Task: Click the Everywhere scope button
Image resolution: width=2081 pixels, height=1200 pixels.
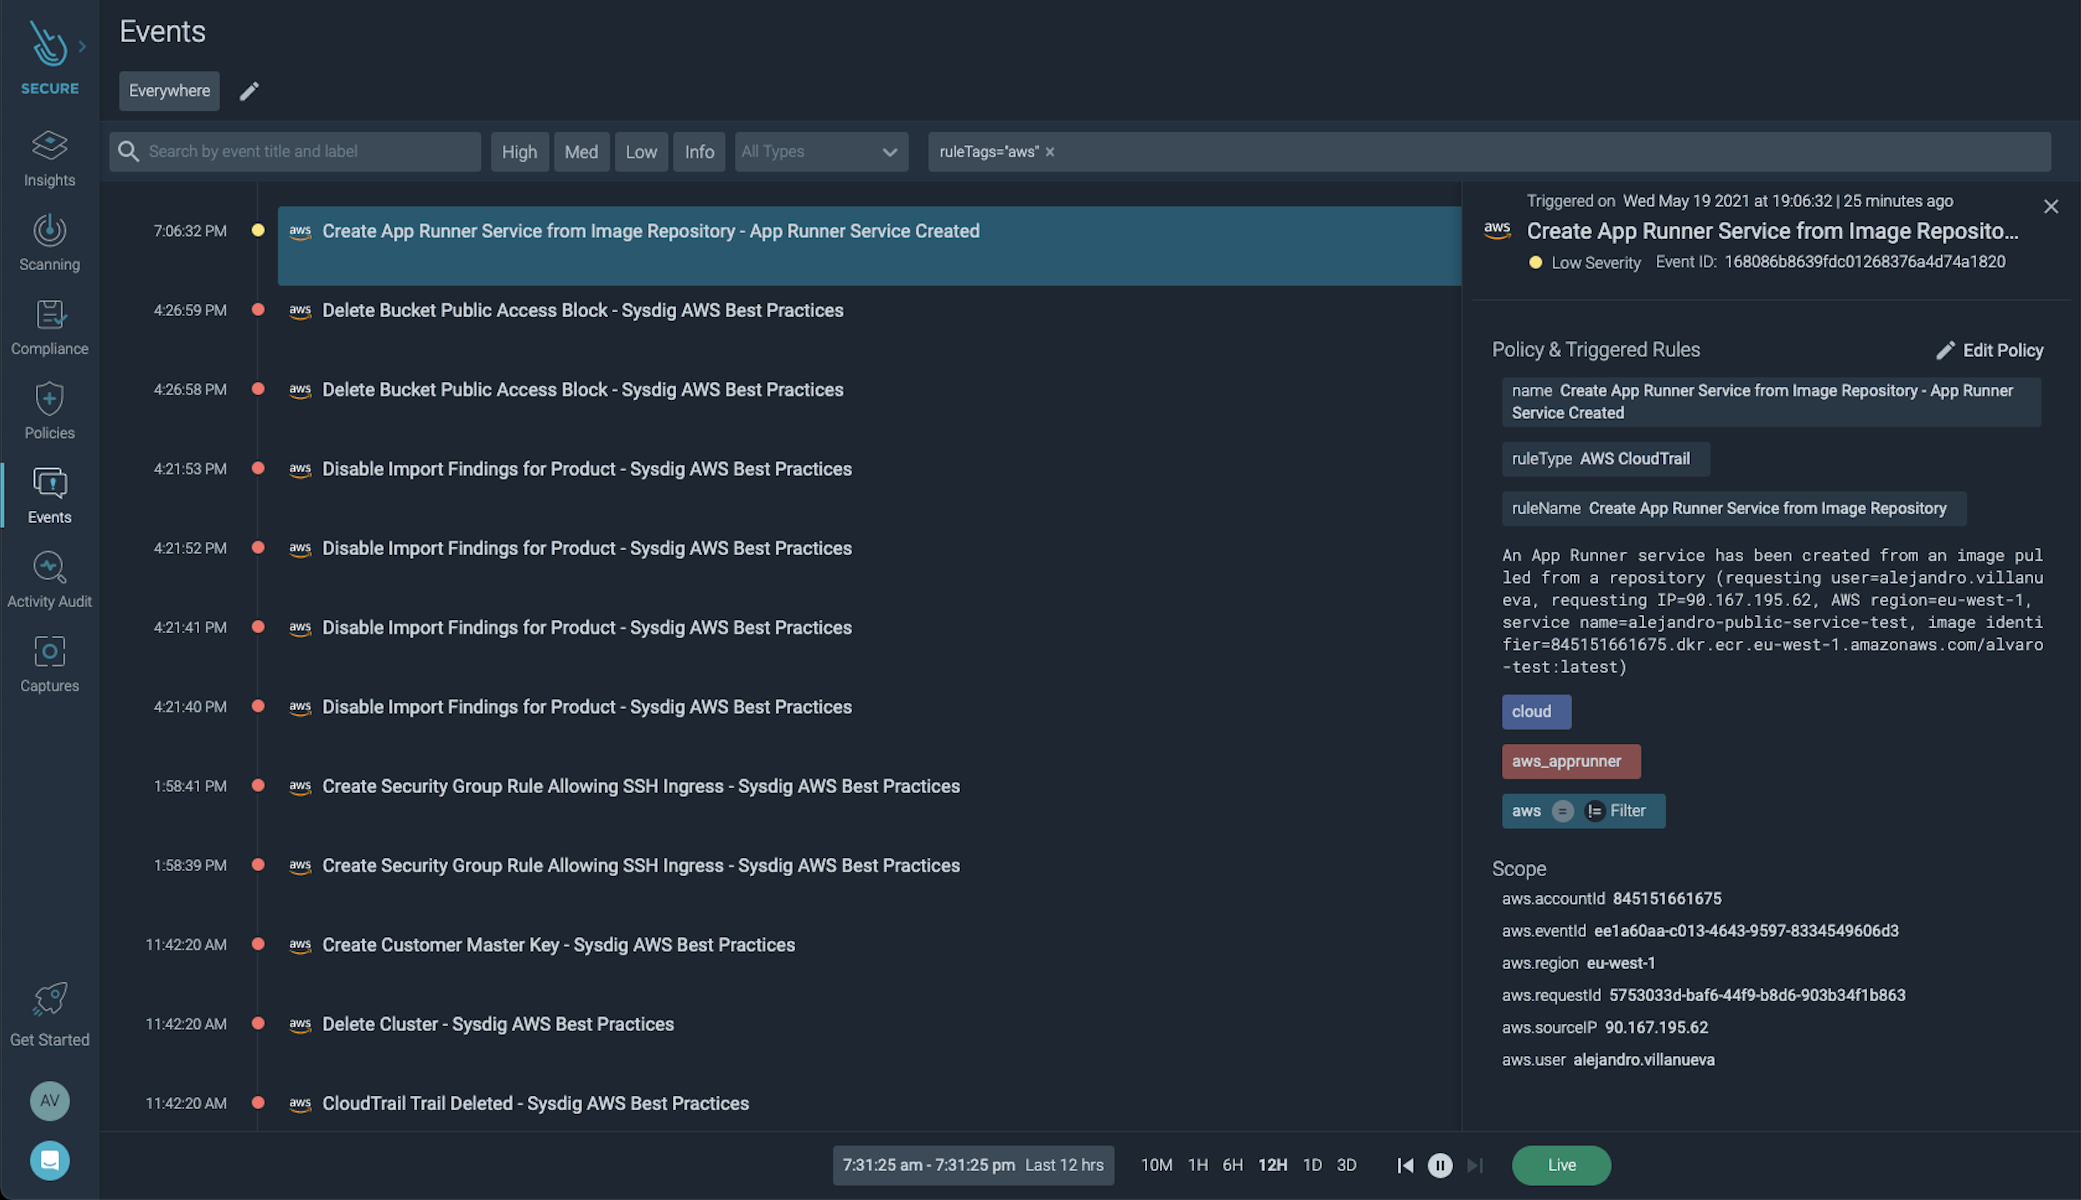Action: click(169, 91)
